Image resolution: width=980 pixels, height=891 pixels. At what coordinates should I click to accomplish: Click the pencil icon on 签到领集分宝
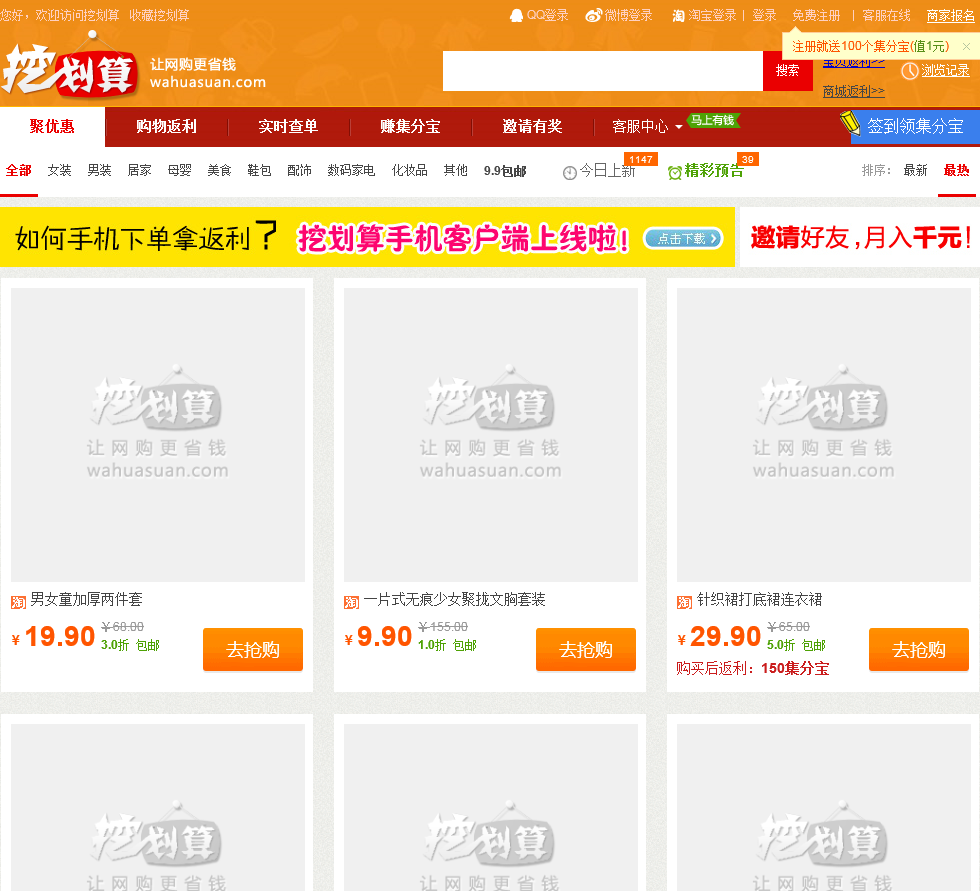coord(851,122)
